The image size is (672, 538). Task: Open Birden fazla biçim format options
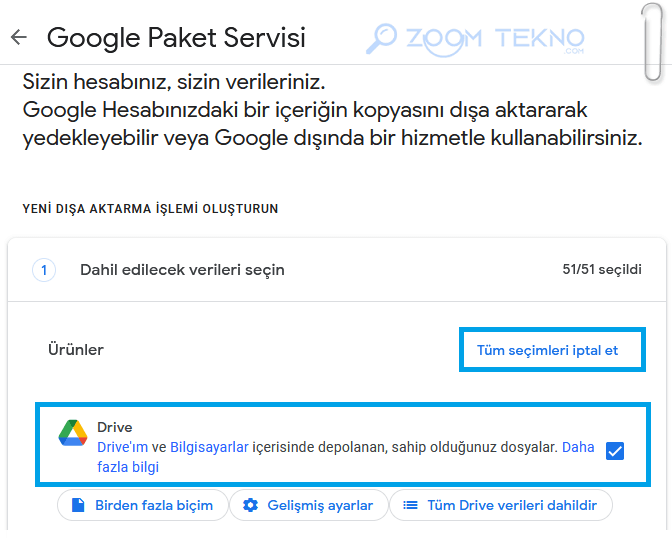[143, 505]
